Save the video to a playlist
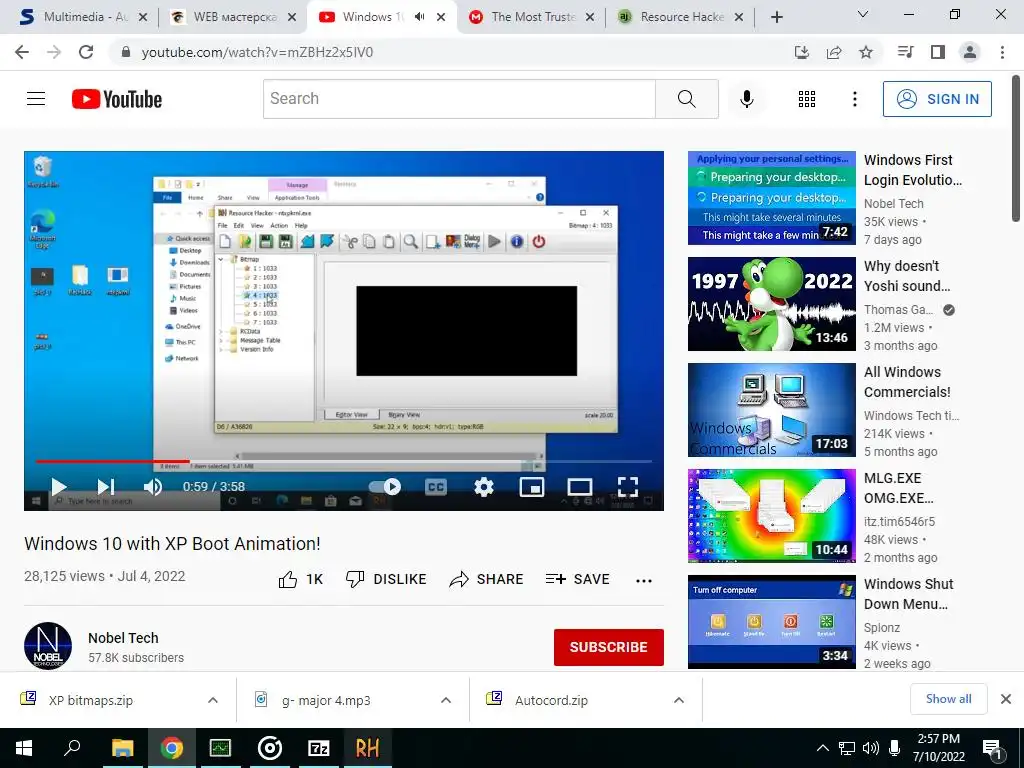Viewport: 1024px width, 768px height. click(x=578, y=579)
